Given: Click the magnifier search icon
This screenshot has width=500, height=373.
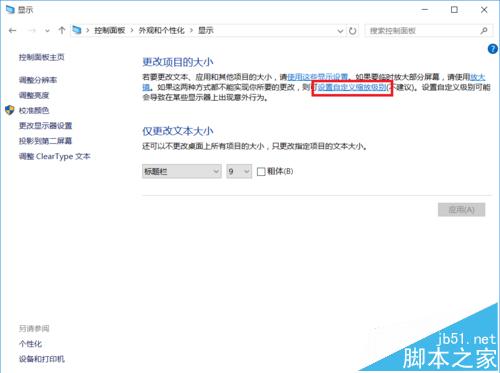Looking at the screenshot, I should (484, 31).
